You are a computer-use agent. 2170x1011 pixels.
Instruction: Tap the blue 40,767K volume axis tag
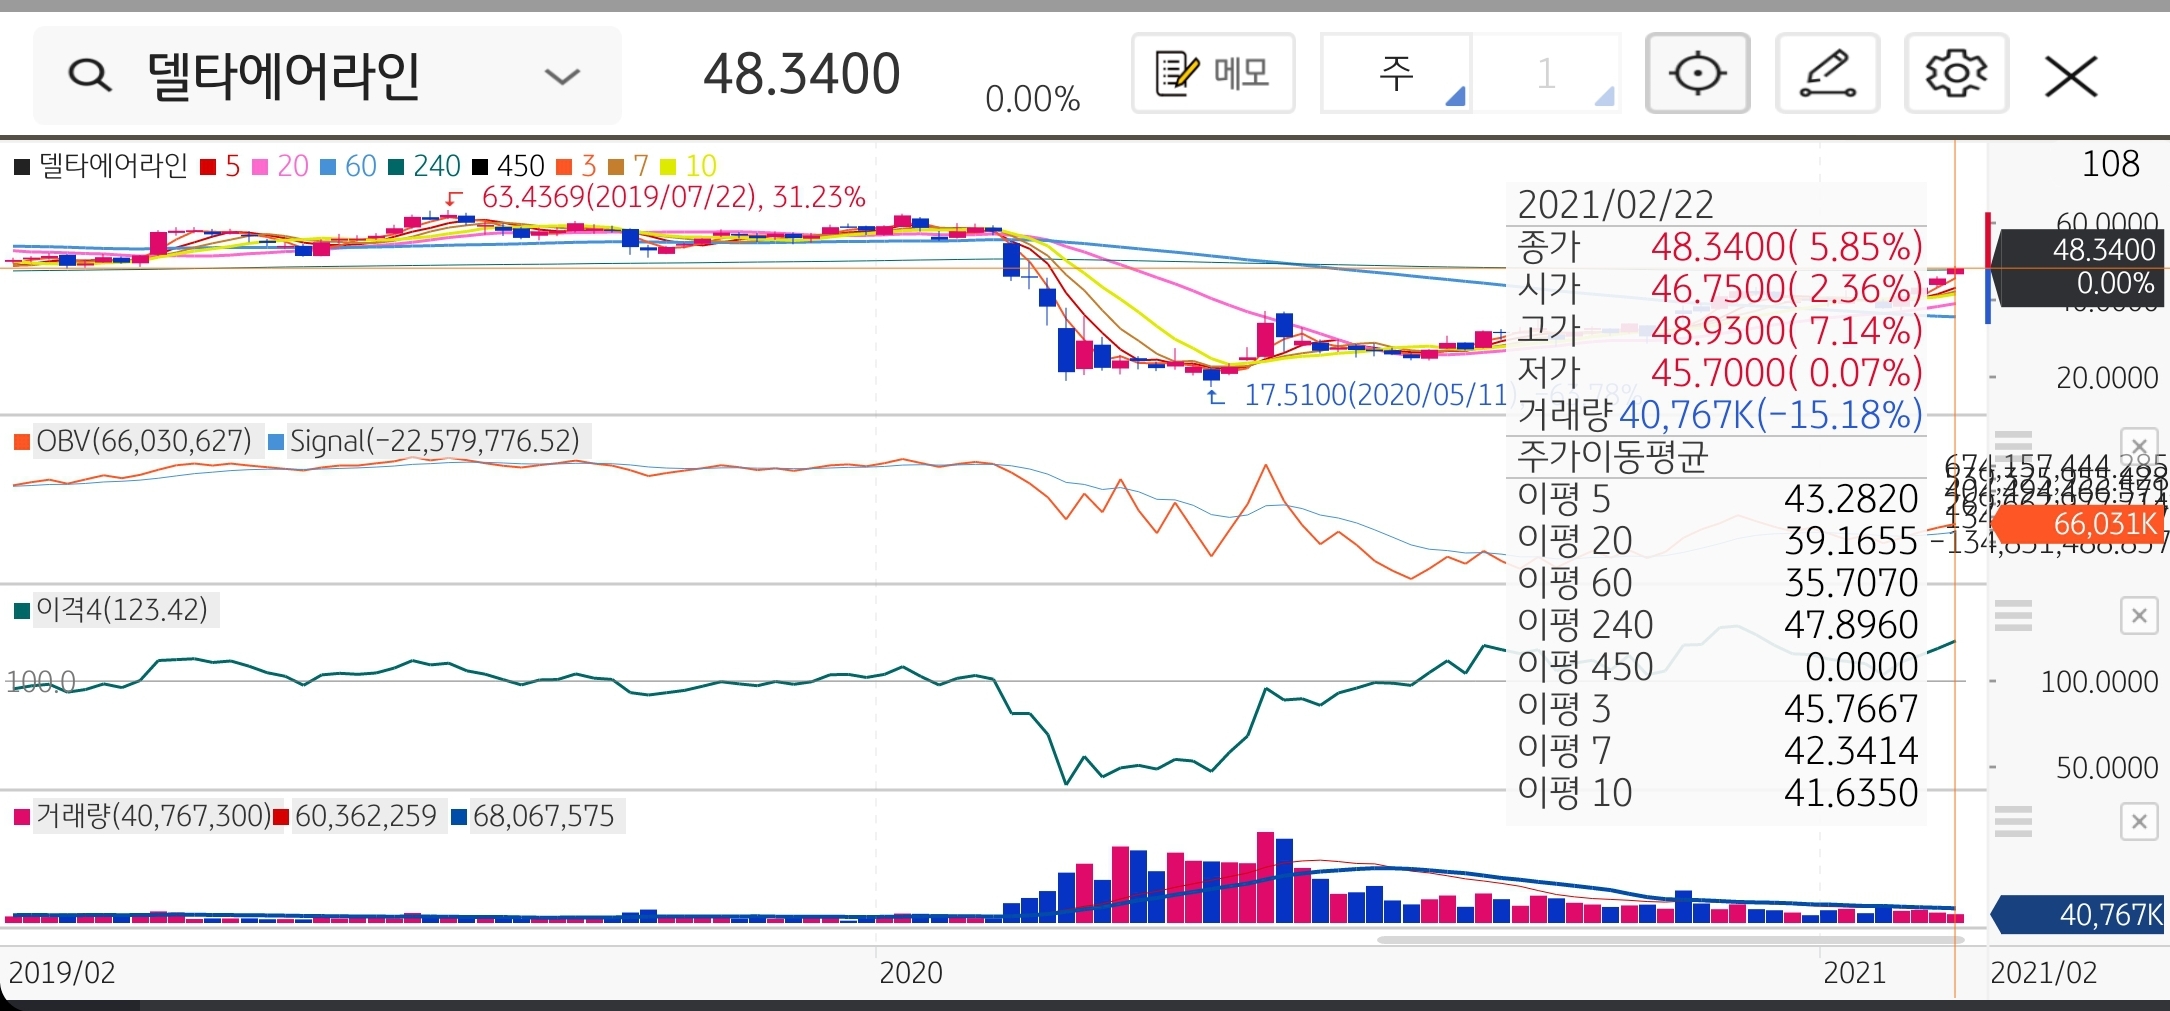(2079, 915)
